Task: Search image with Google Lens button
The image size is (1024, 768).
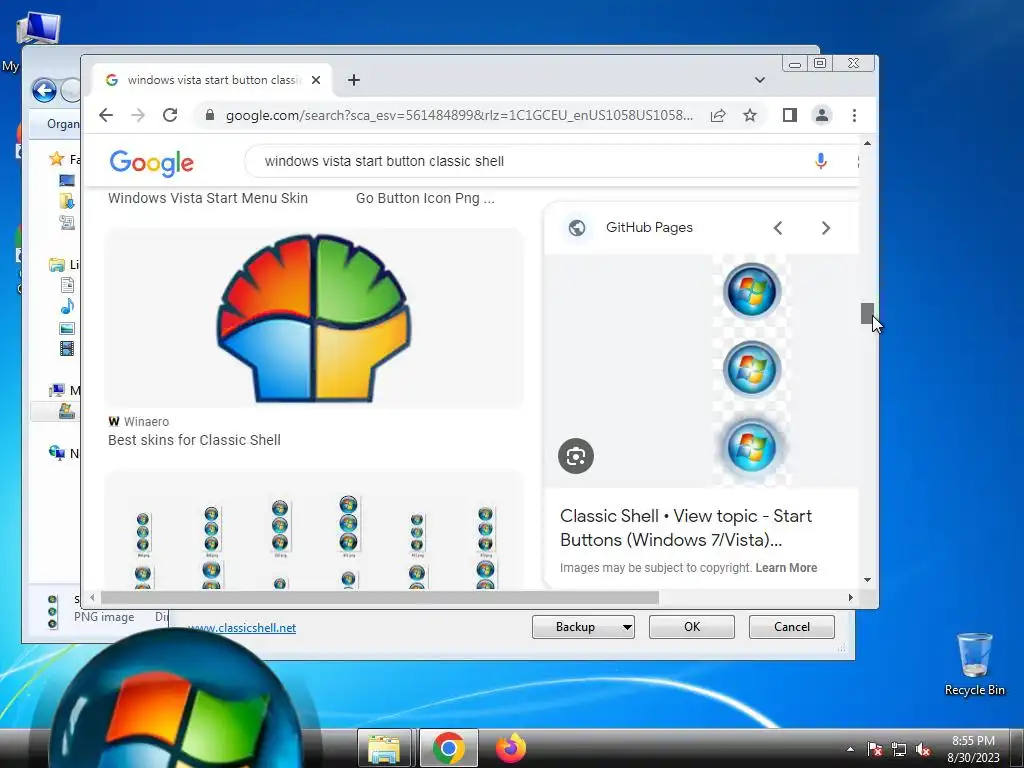Action: [576, 456]
